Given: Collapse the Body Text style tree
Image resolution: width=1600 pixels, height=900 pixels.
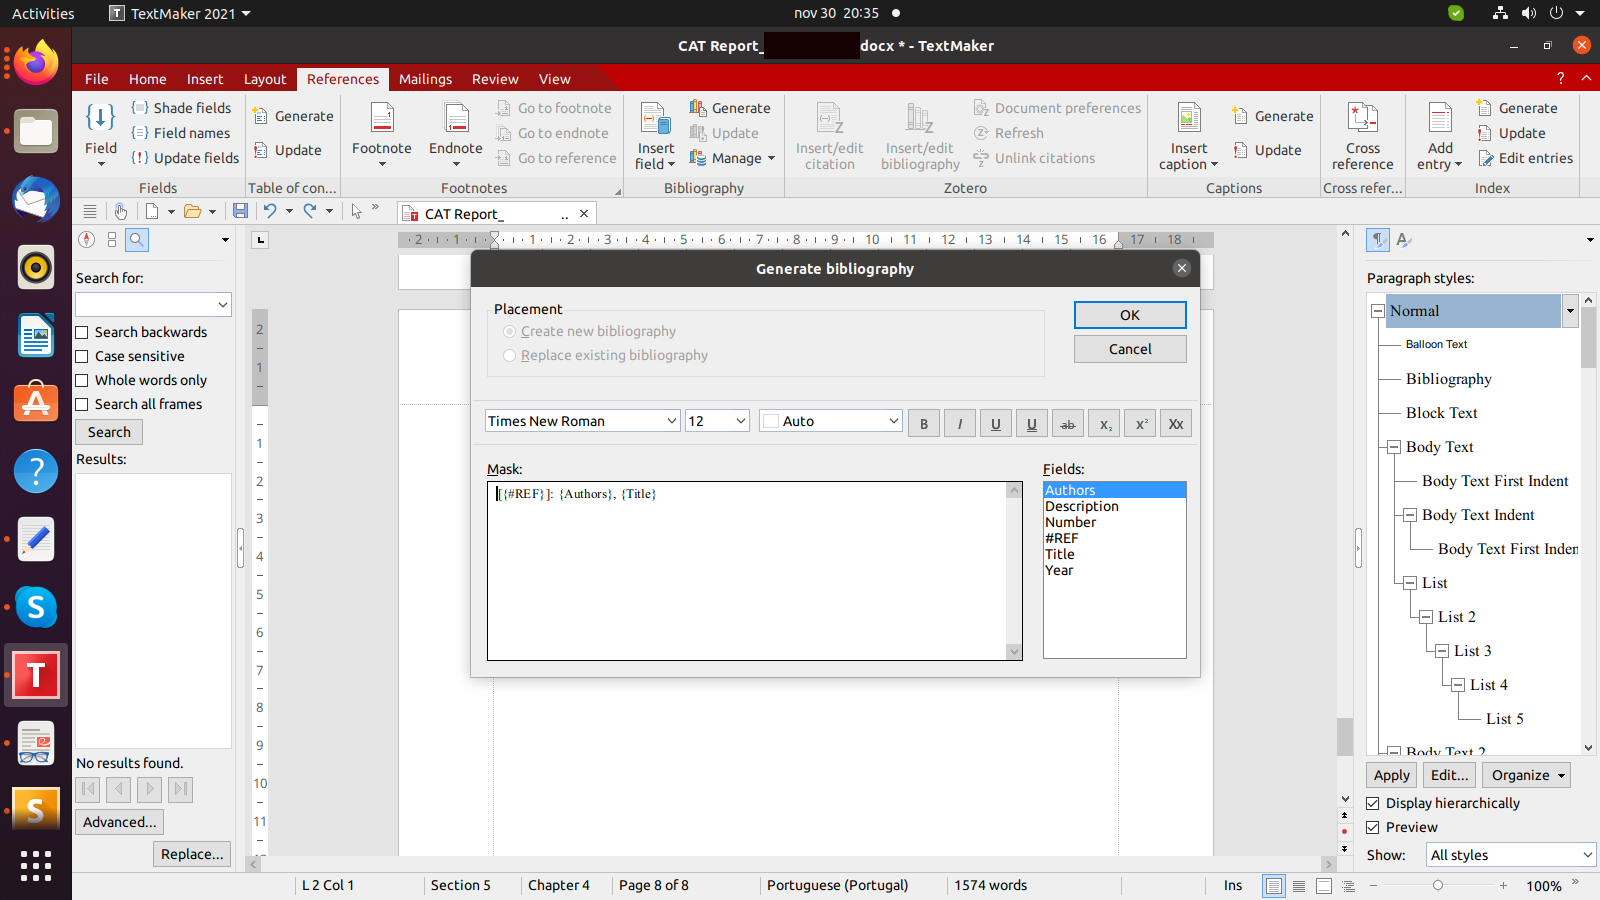Looking at the screenshot, I should tap(1393, 447).
